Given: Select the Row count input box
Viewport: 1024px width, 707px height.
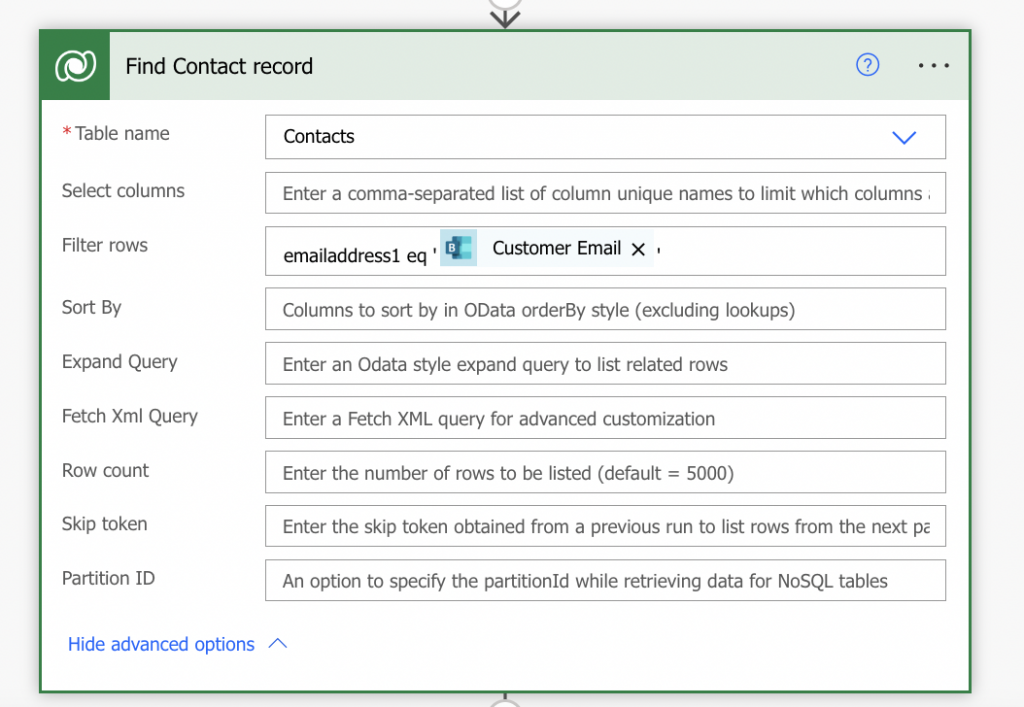Looking at the screenshot, I should click(605, 472).
